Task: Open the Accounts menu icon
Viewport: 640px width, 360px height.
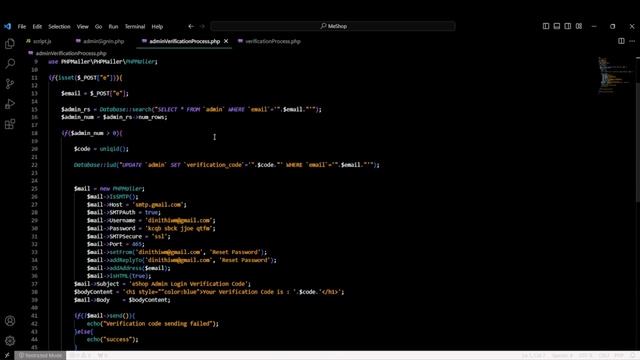Action: point(10,321)
